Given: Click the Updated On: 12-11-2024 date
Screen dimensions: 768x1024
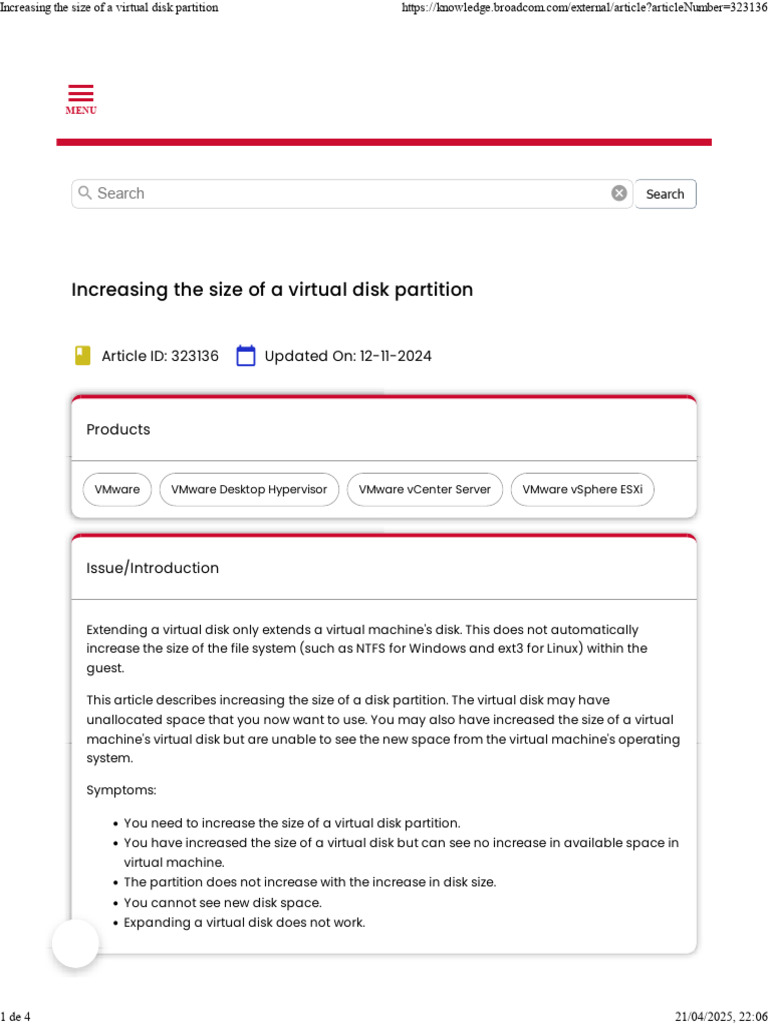Looking at the screenshot, I should tap(348, 356).
